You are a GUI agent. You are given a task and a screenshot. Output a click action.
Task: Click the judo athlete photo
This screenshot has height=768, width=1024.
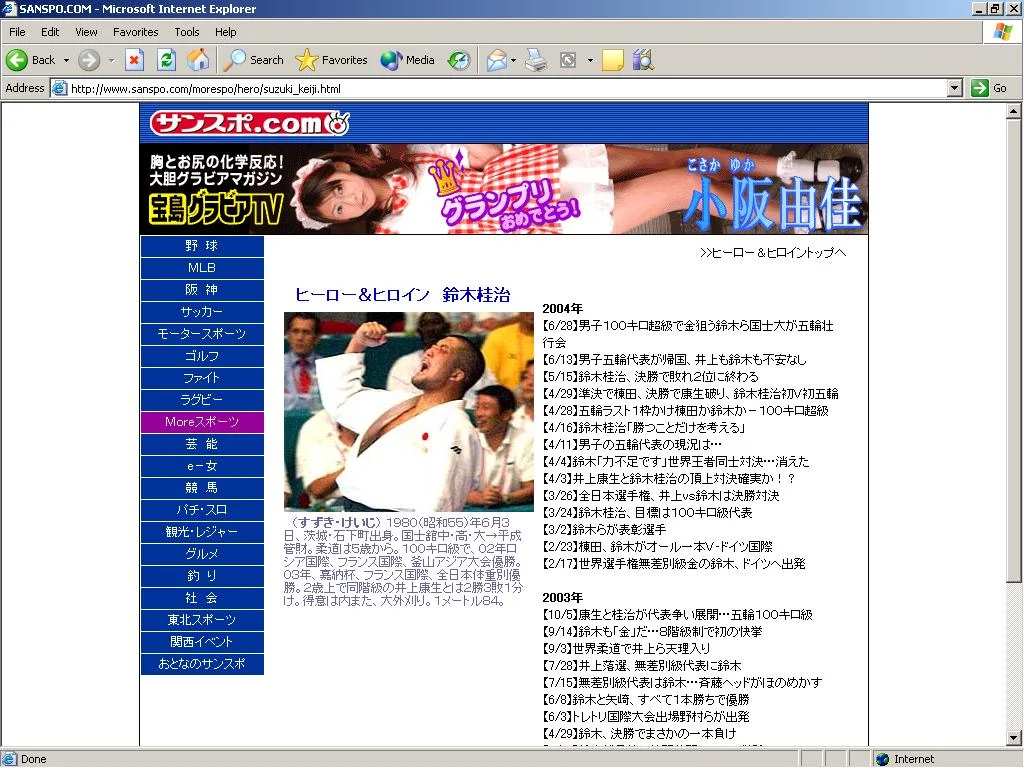pos(408,411)
